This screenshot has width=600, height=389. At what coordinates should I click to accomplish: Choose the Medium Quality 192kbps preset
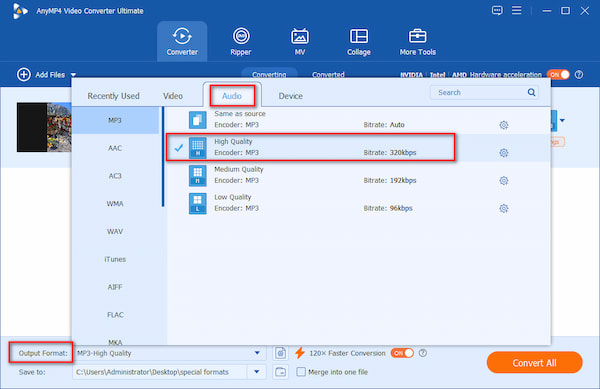tap(359, 175)
